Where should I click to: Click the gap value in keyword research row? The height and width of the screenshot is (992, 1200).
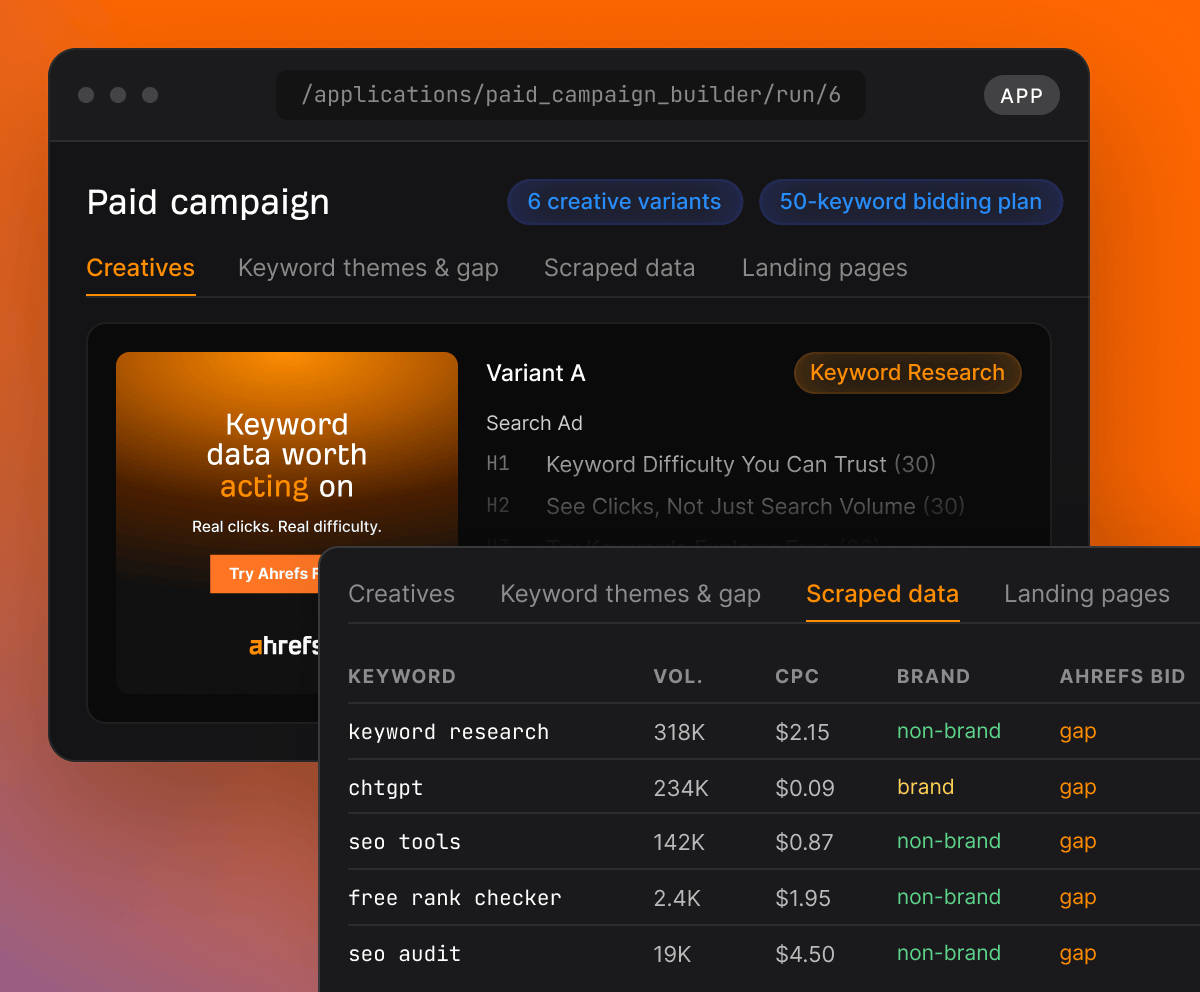1078,733
